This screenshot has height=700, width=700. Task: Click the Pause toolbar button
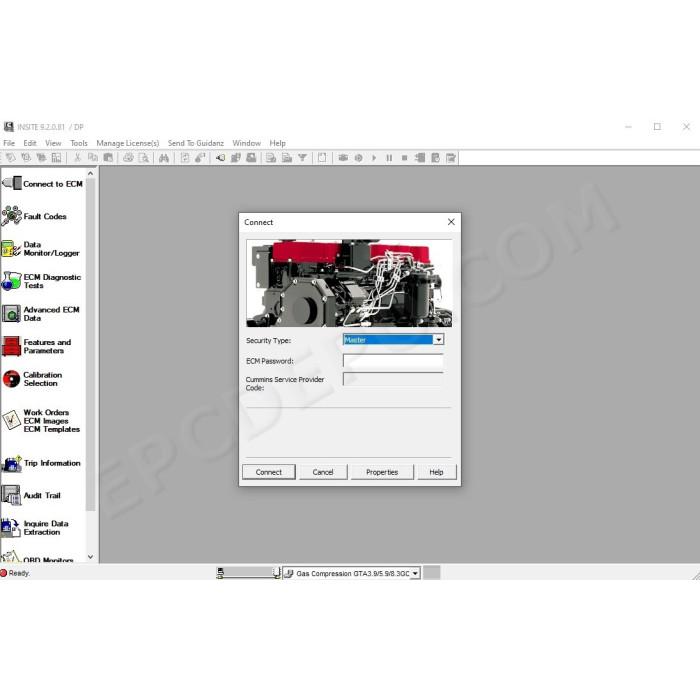click(x=389, y=158)
